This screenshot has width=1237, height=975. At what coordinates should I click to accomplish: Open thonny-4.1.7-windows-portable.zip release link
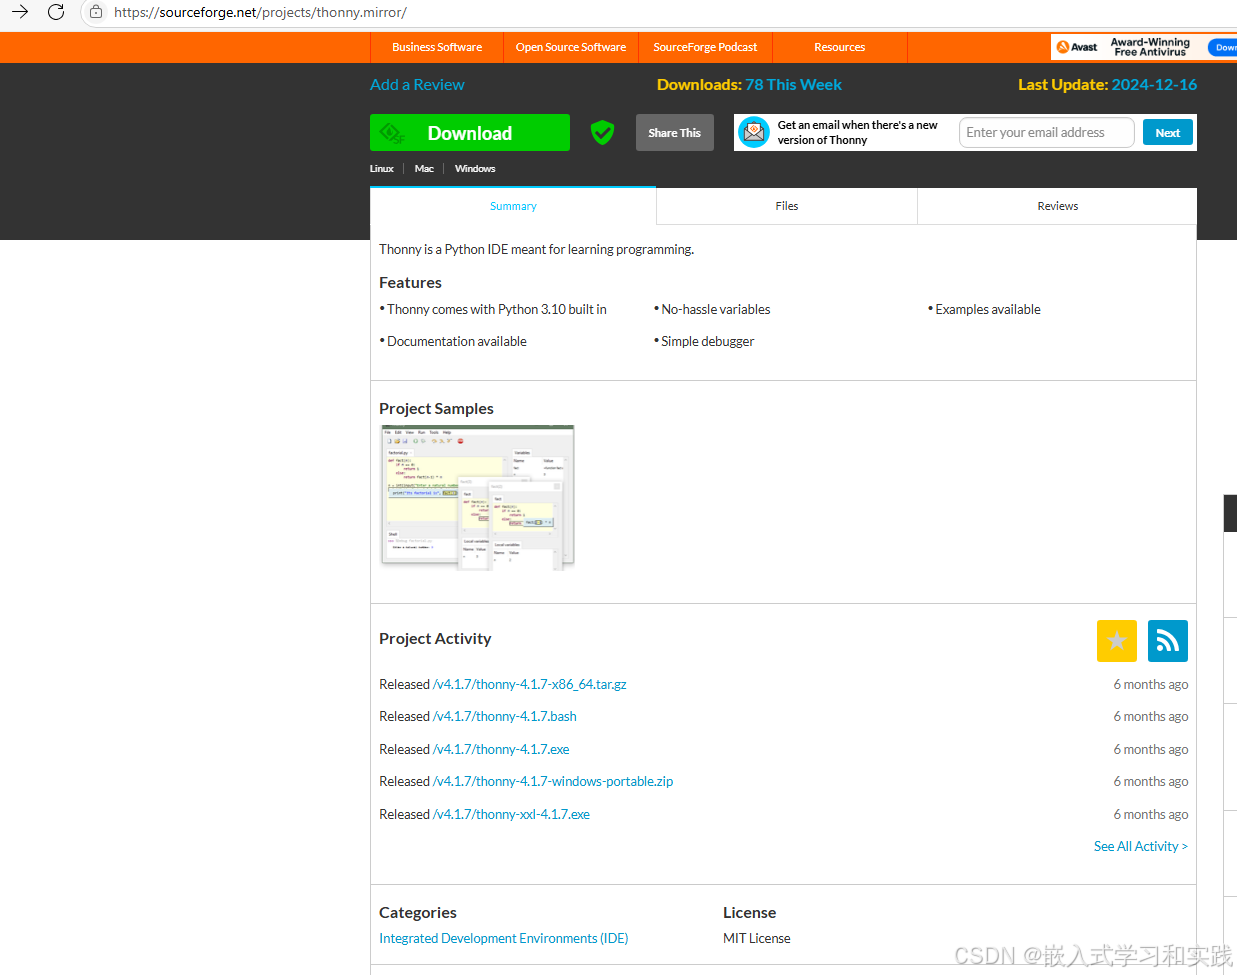[553, 782]
